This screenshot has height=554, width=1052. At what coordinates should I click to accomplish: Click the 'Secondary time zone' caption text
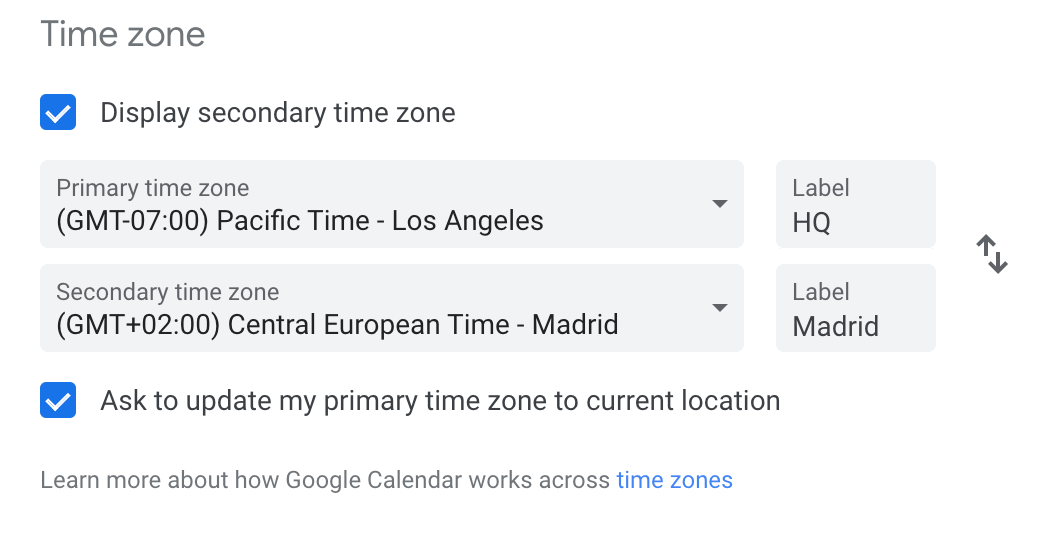[x=167, y=292]
